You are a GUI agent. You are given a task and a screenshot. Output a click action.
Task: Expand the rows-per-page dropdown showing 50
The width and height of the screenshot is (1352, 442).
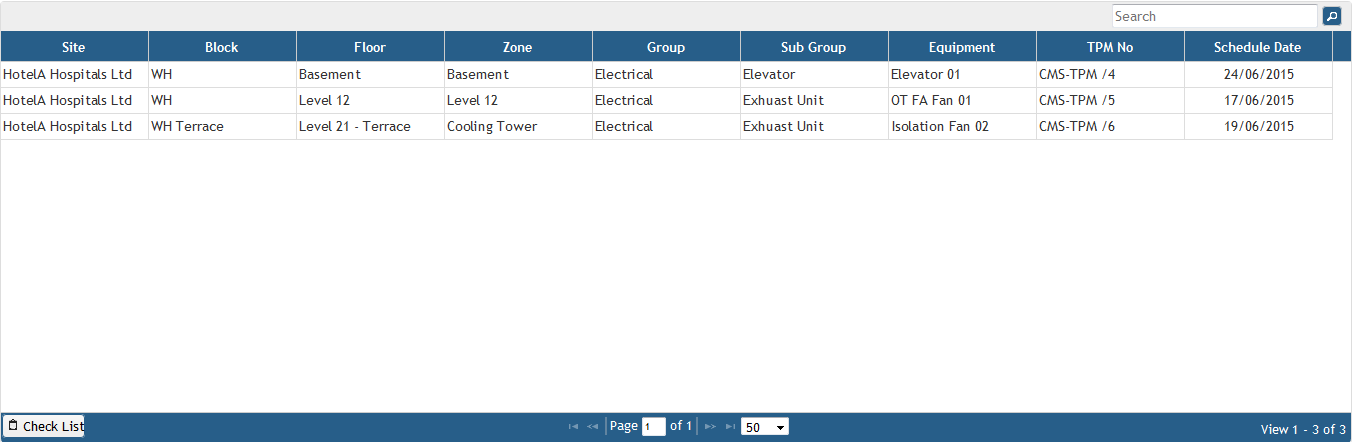tap(764, 427)
